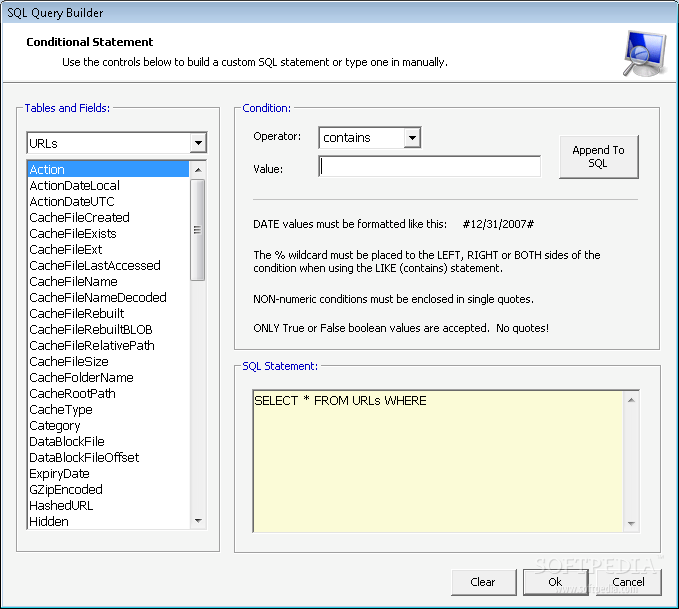The image size is (679, 609).
Task: Select the CacheFileLastAccessed field
Action: [109, 266]
